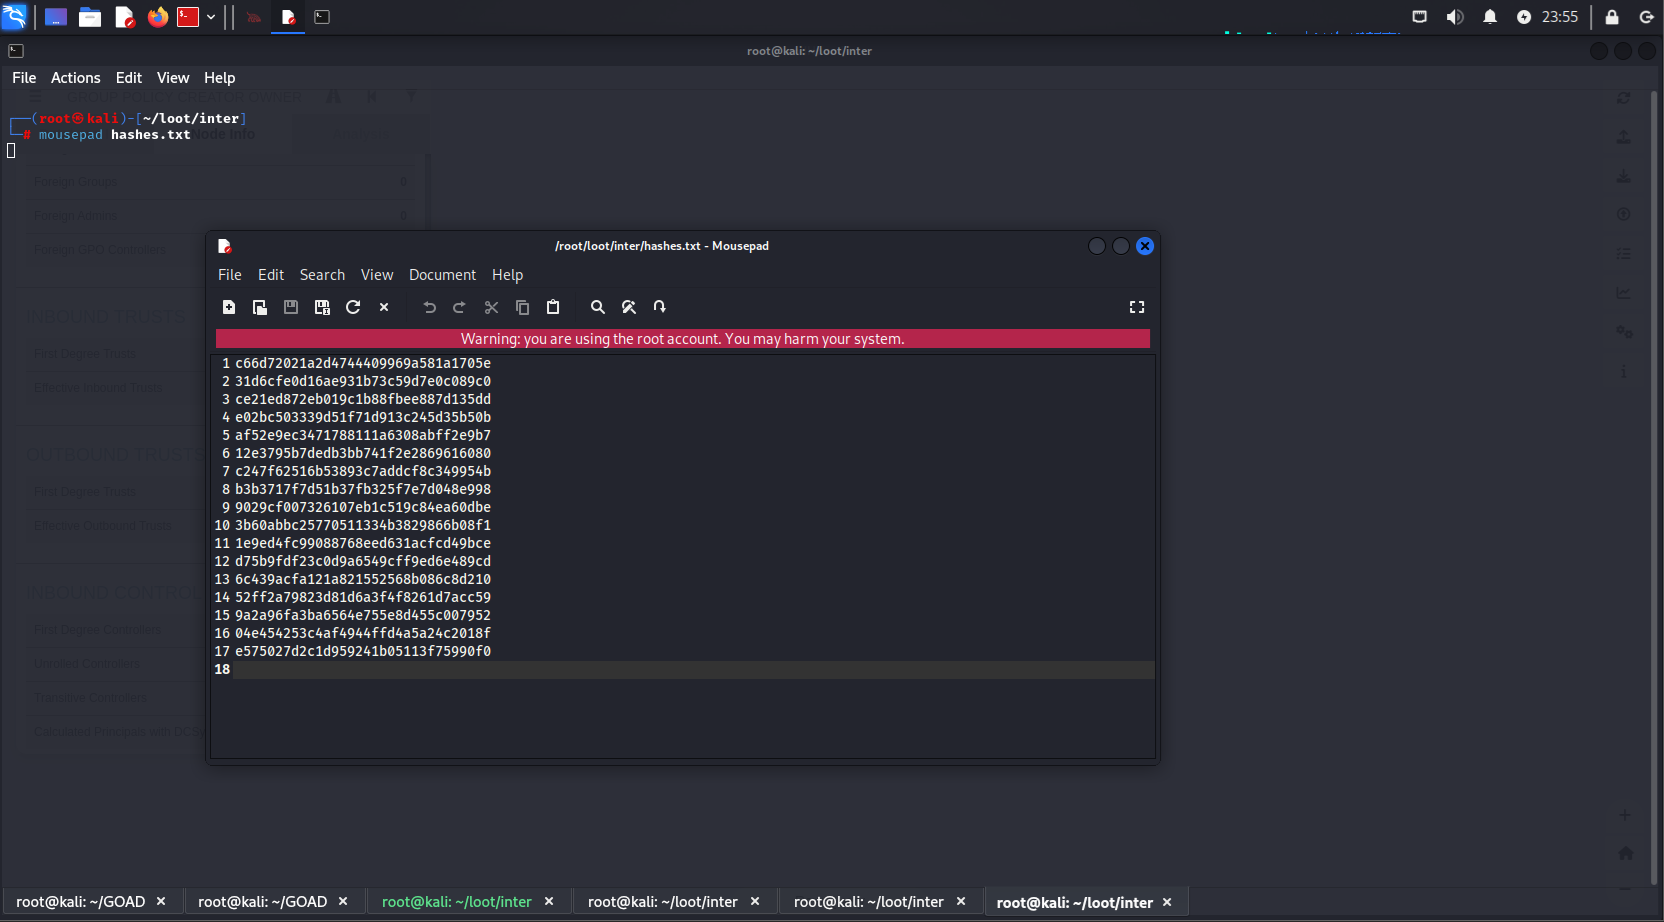Screen dimensions: 1664x922
Task: Open Mousepad Document menu
Action: [x=442, y=275]
